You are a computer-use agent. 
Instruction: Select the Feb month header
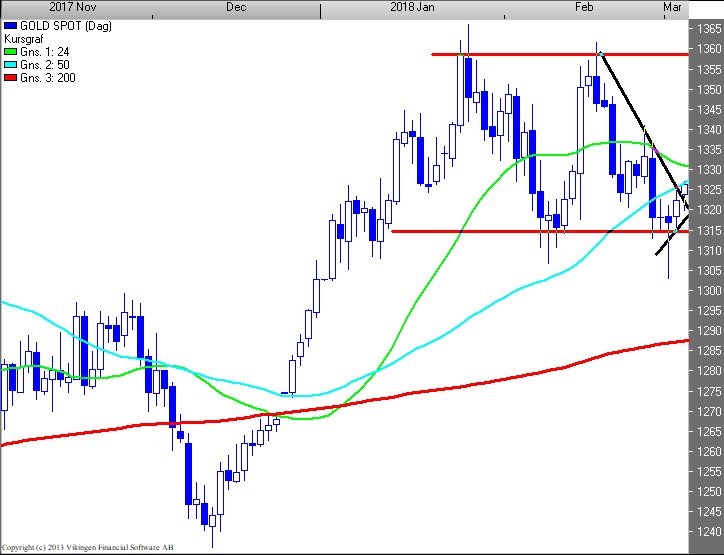tap(586, 7)
